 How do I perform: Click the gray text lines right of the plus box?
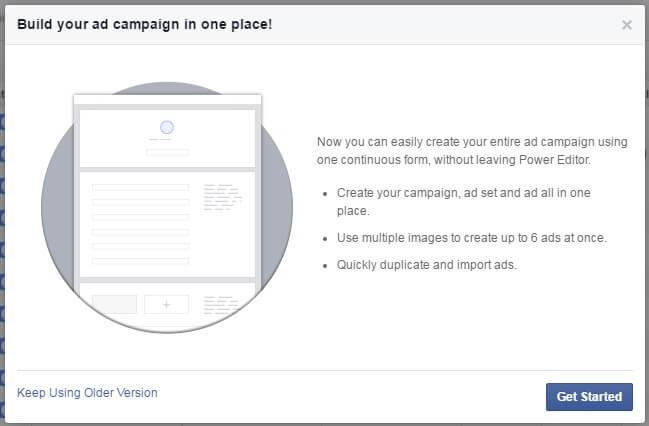tap(220, 303)
